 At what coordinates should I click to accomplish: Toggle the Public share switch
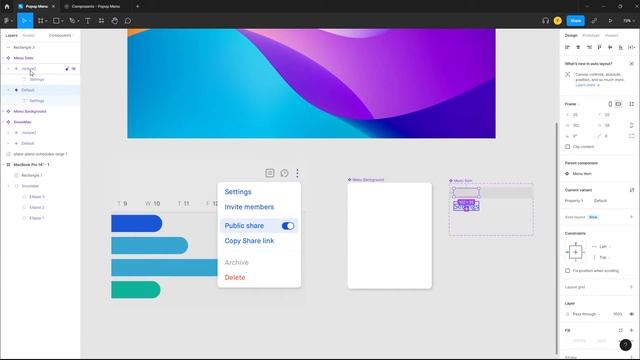point(288,226)
